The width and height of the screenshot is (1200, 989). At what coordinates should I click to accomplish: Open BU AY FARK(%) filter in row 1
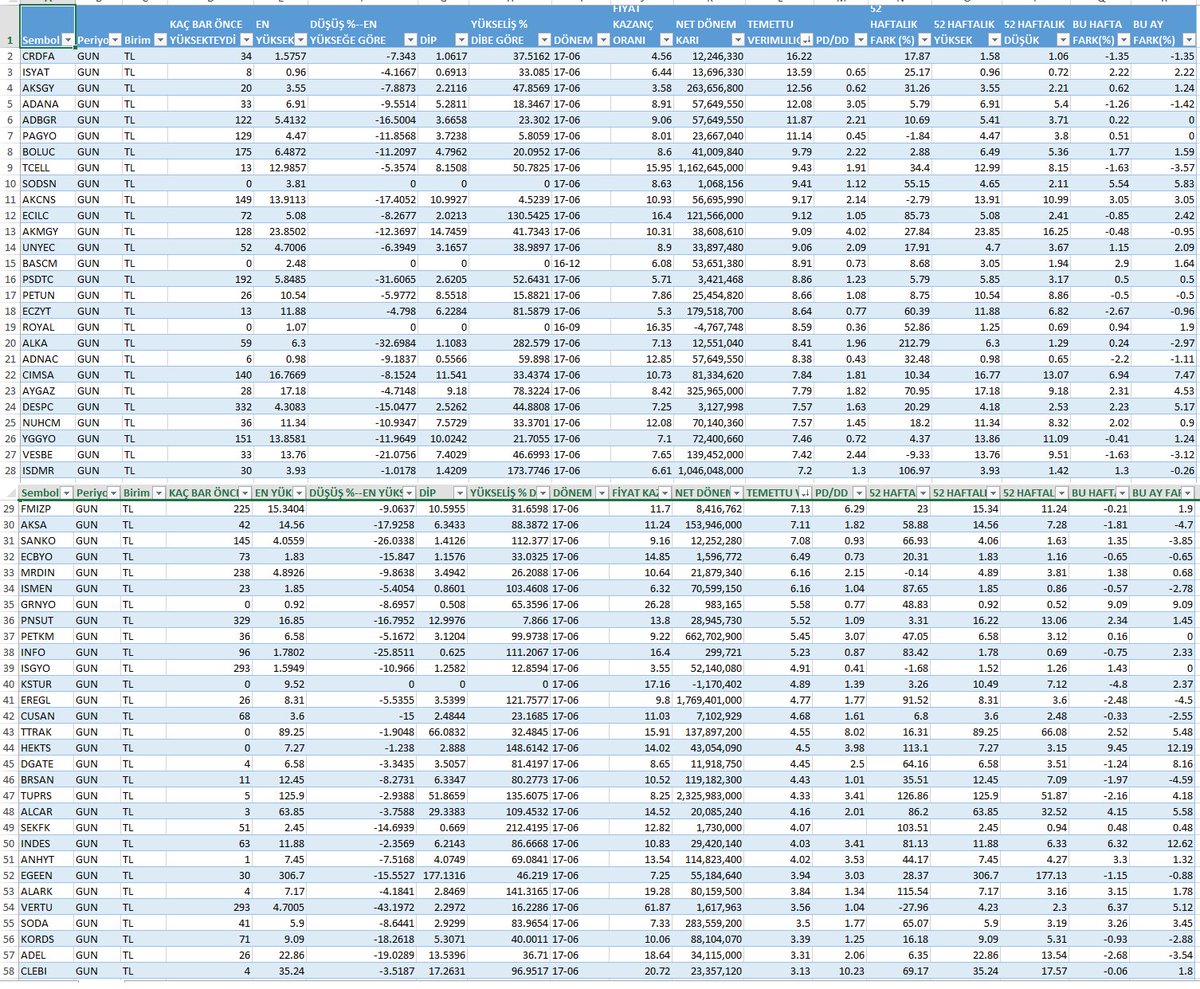1188,40
